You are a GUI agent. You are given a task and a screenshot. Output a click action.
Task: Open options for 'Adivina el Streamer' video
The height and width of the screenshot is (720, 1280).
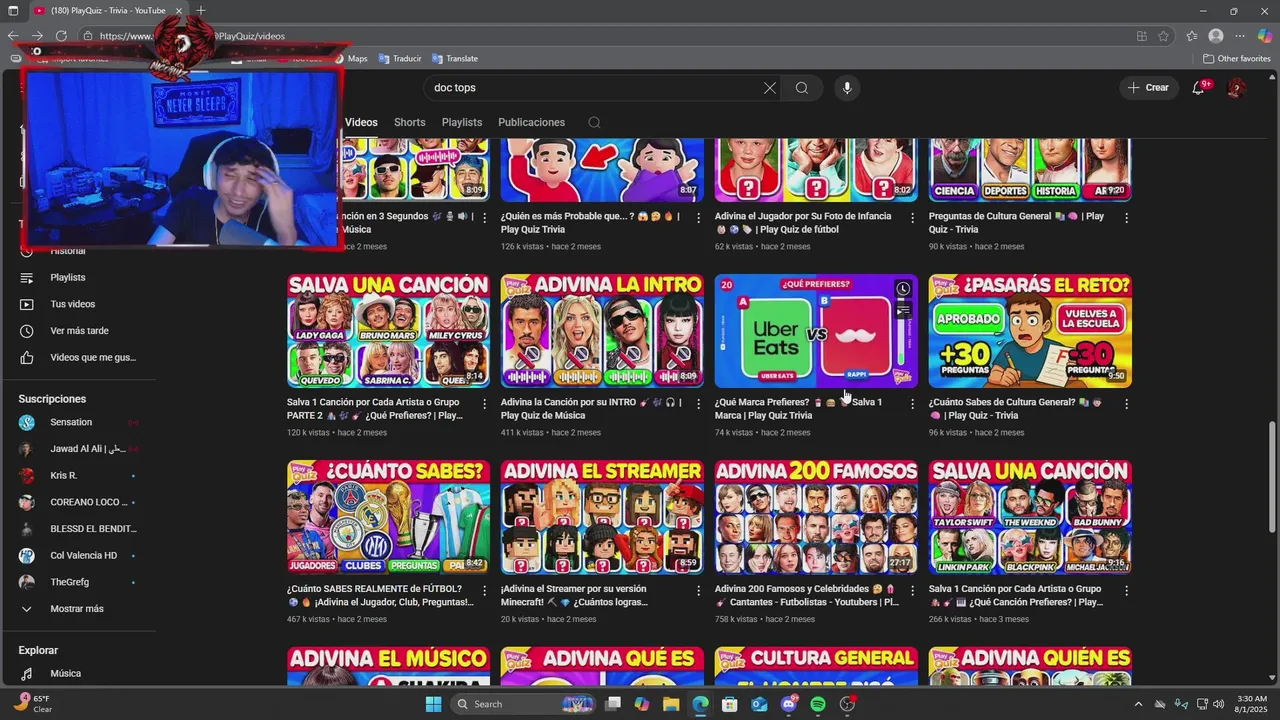(698, 591)
